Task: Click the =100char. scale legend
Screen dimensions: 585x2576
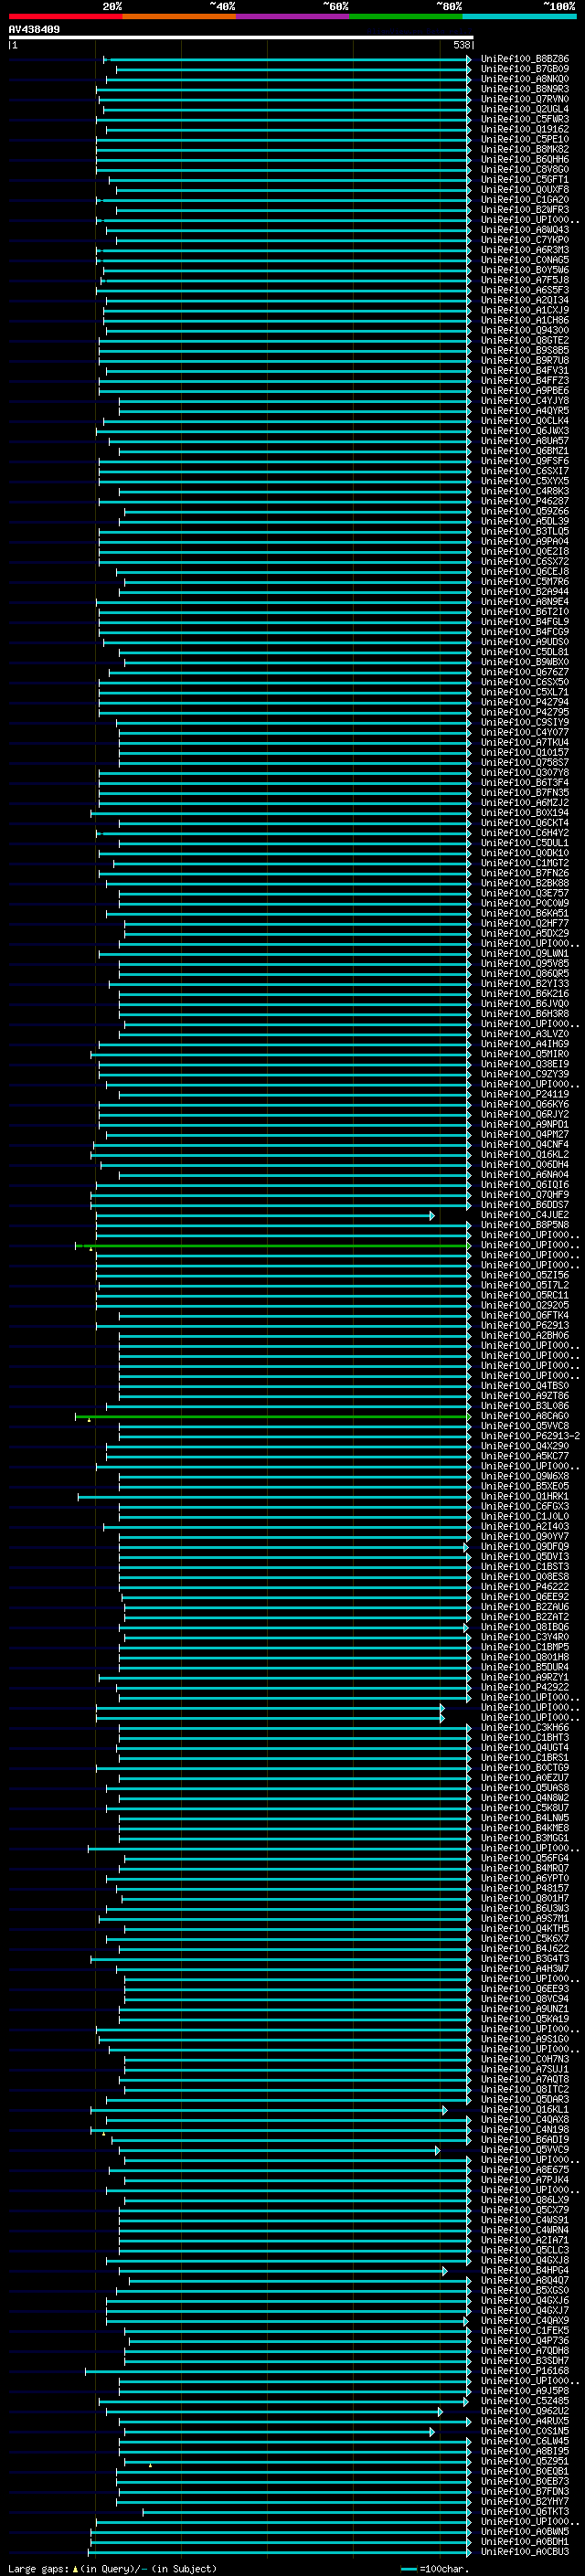Action: [434, 2569]
